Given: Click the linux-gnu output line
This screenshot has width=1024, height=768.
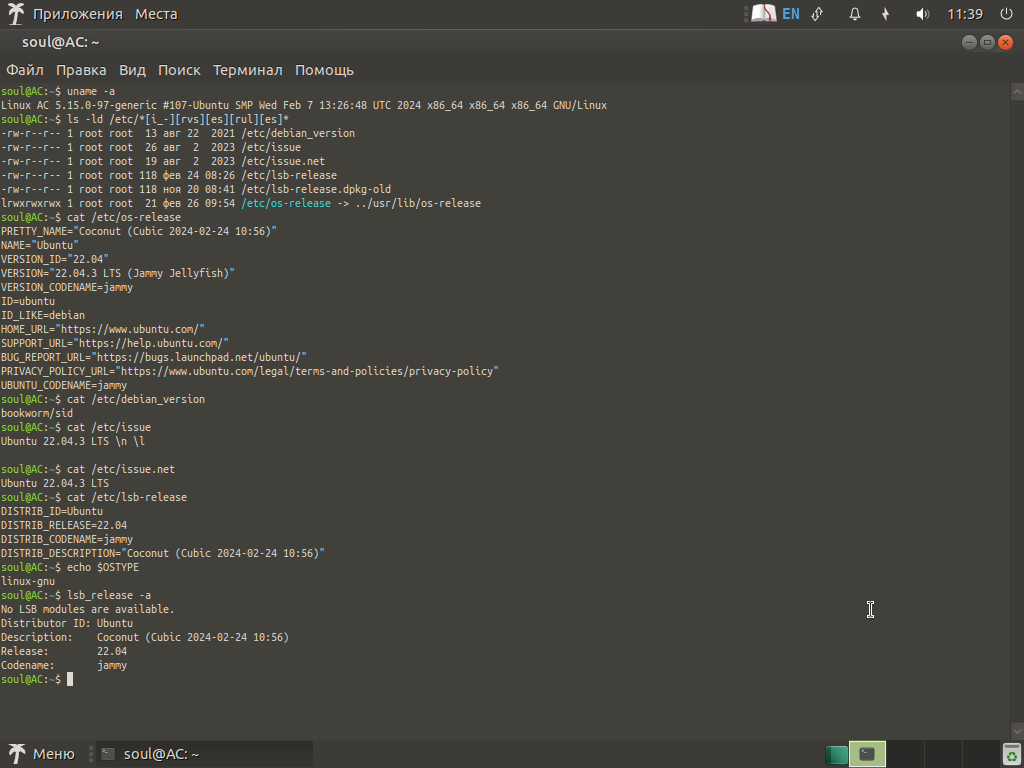Looking at the screenshot, I should coord(27,581).
